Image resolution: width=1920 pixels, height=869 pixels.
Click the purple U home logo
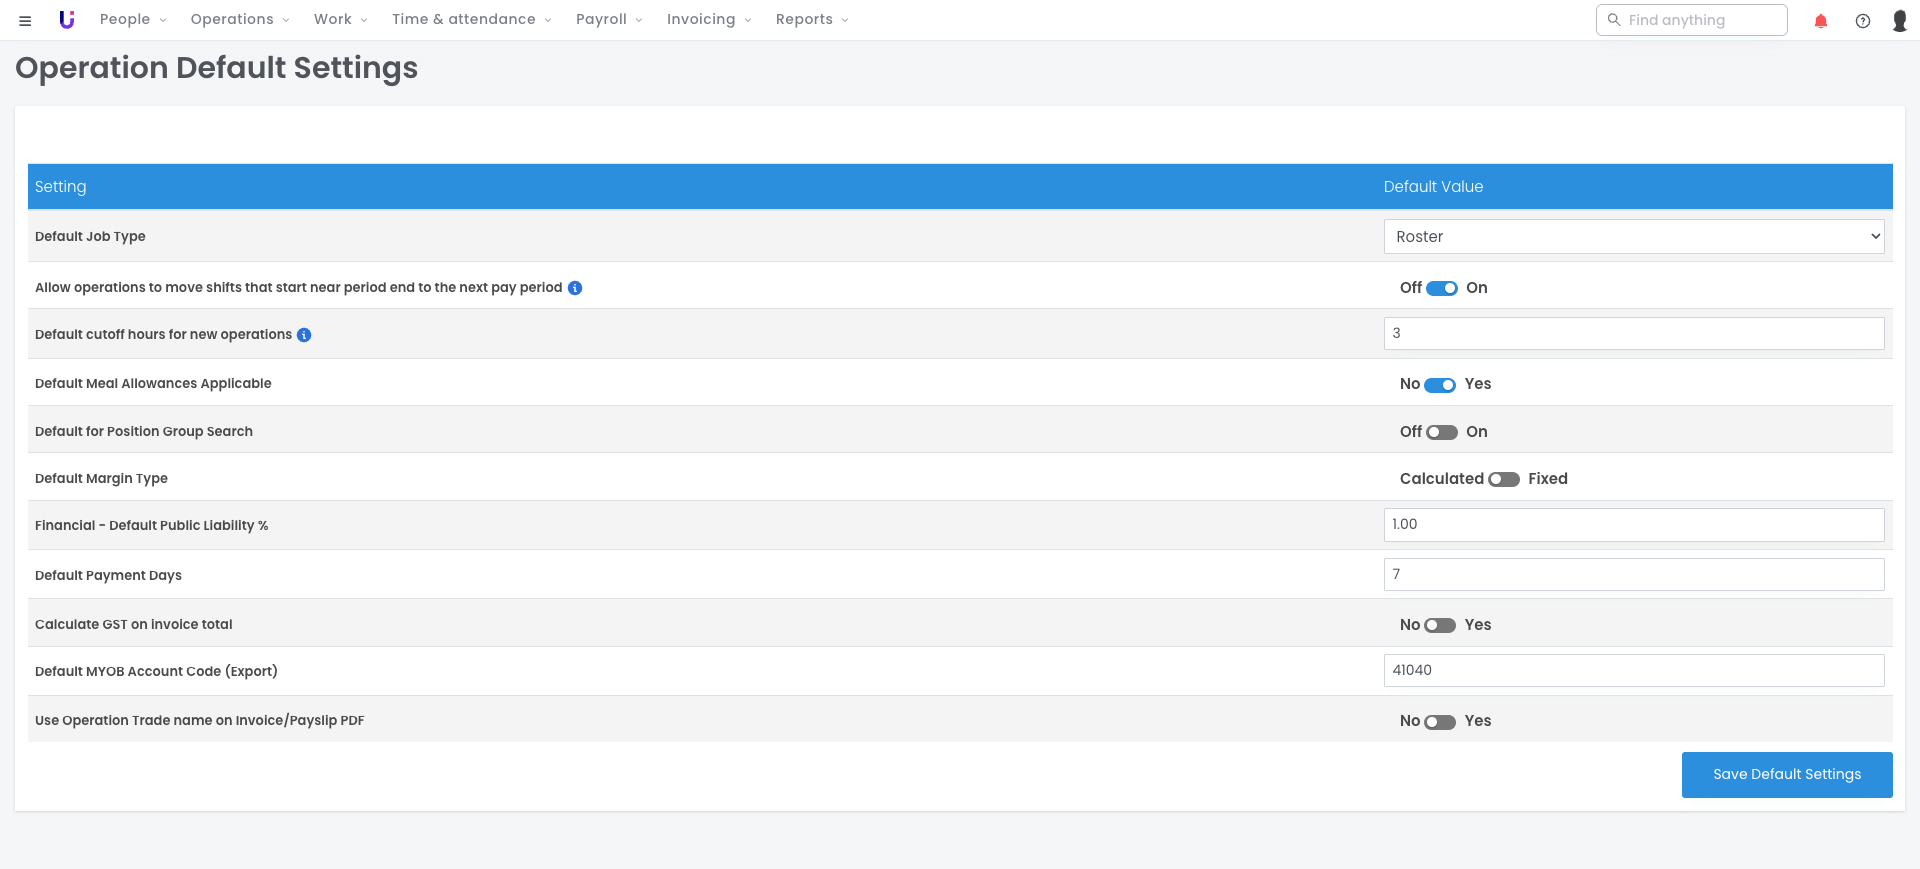[67, 20]
